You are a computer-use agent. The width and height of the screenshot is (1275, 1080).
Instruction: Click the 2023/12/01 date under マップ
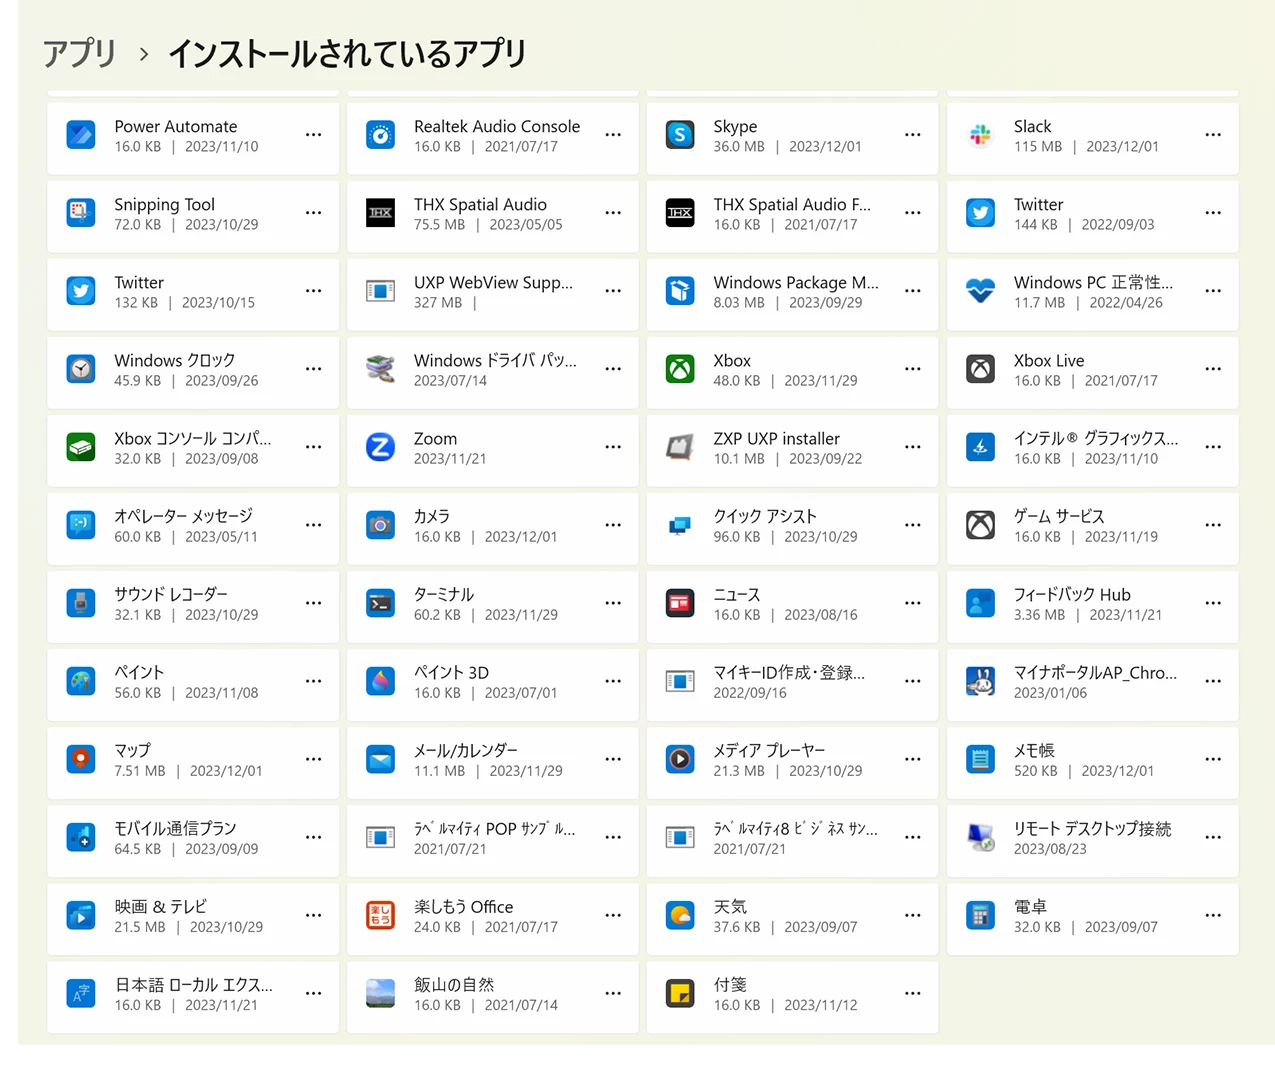coord(226,771)
